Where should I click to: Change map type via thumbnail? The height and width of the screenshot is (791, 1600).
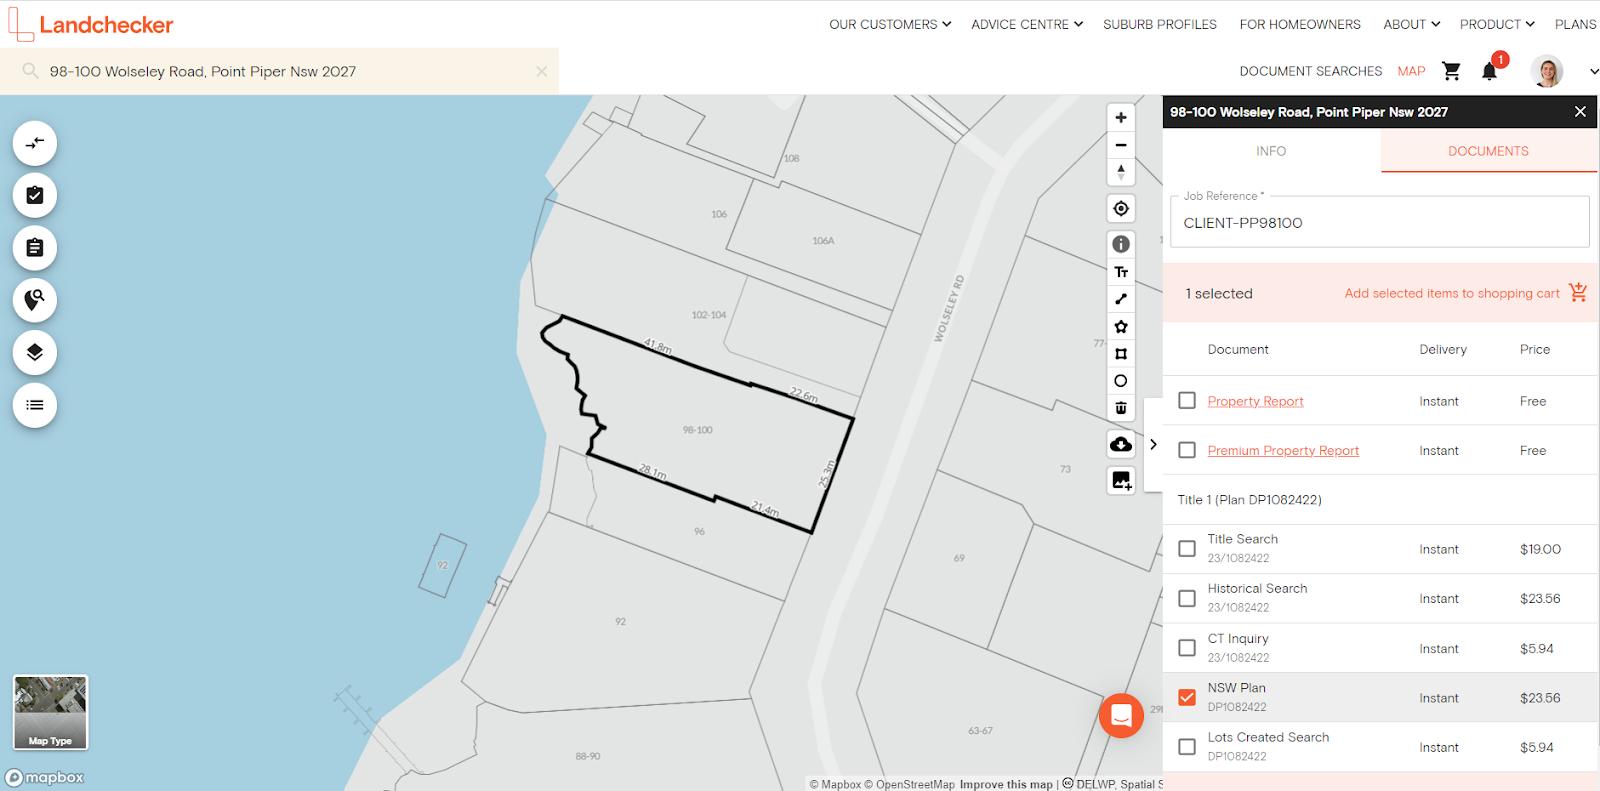50,712
